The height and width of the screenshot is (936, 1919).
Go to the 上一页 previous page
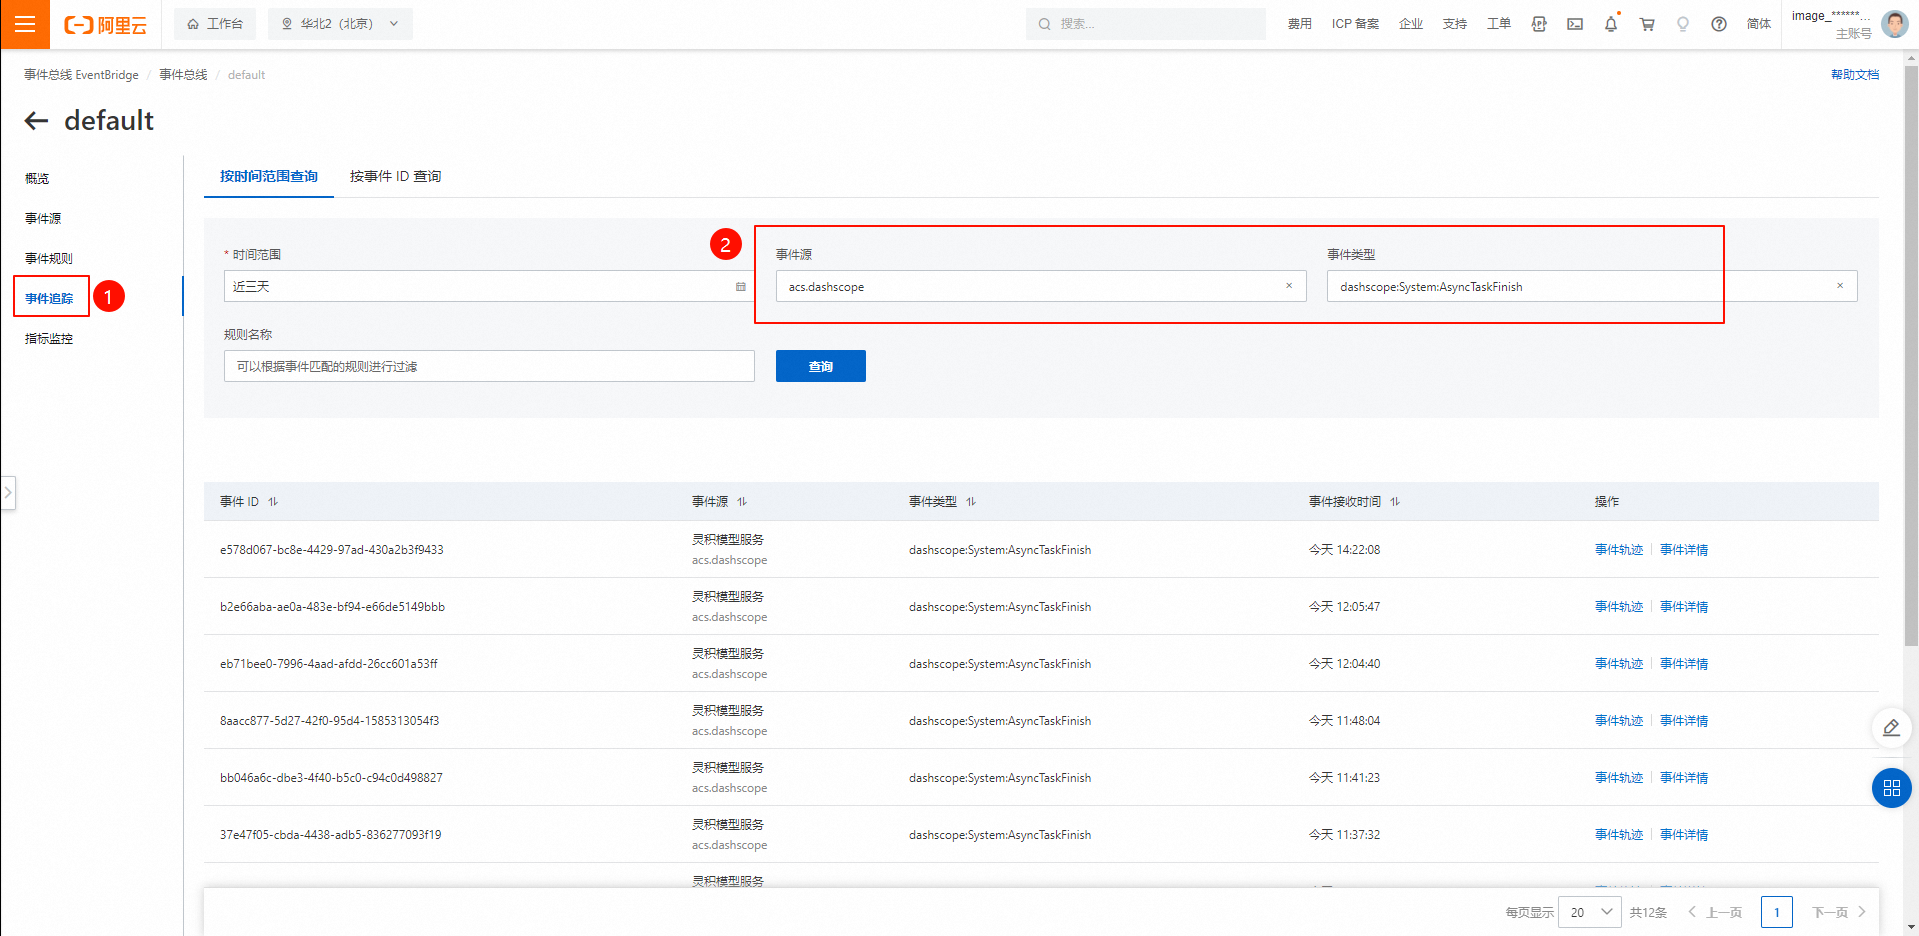coord(1715,912)
